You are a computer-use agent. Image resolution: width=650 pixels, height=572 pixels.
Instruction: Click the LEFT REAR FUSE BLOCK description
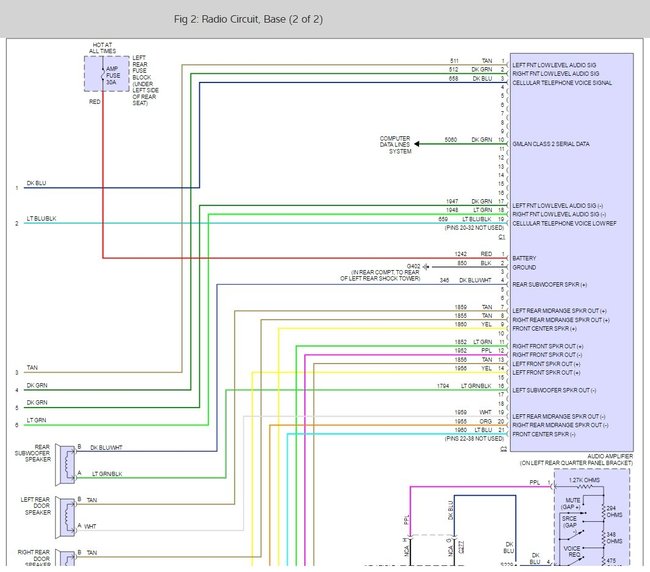pos(145,80)
